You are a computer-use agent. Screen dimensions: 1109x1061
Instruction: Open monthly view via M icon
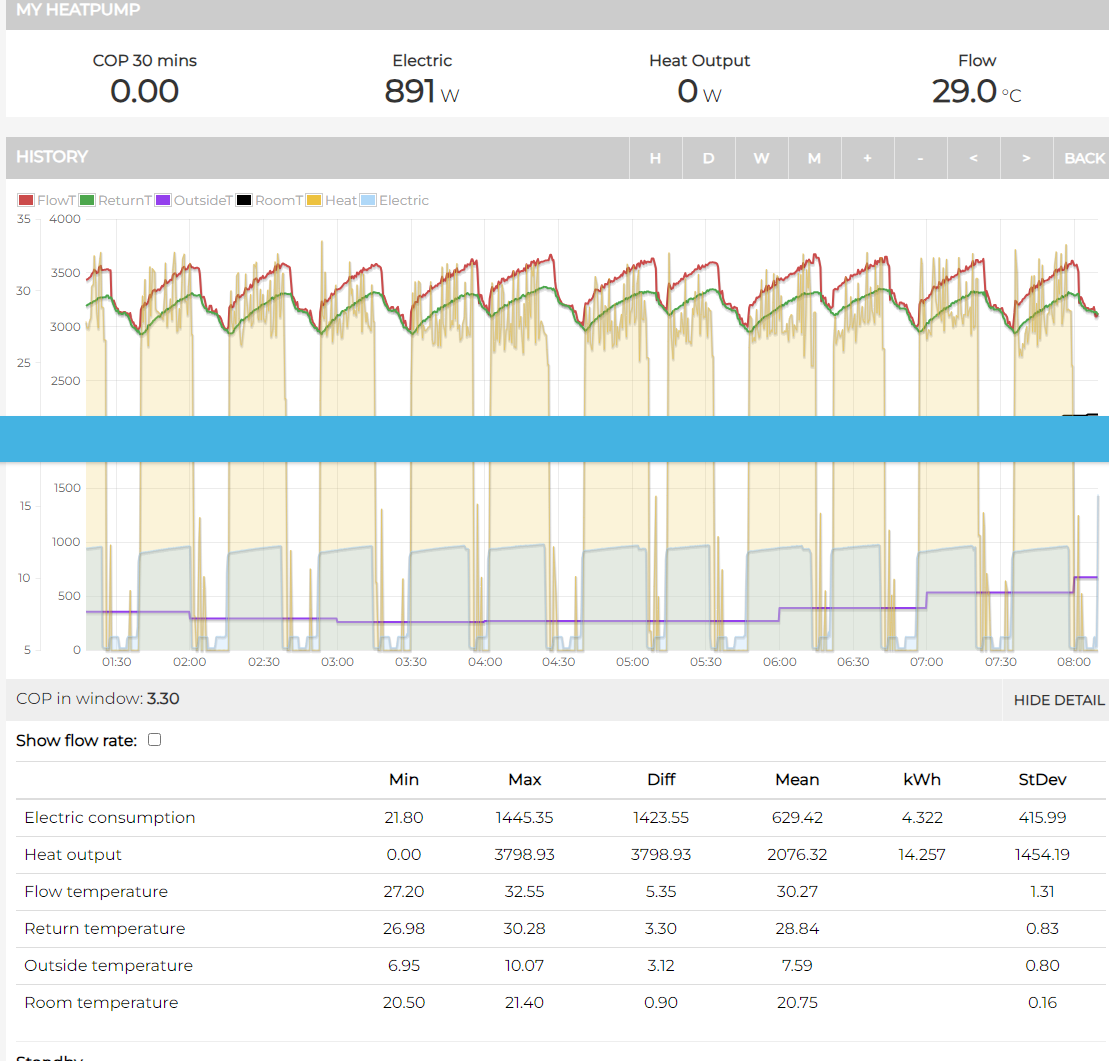click(814, 158)
